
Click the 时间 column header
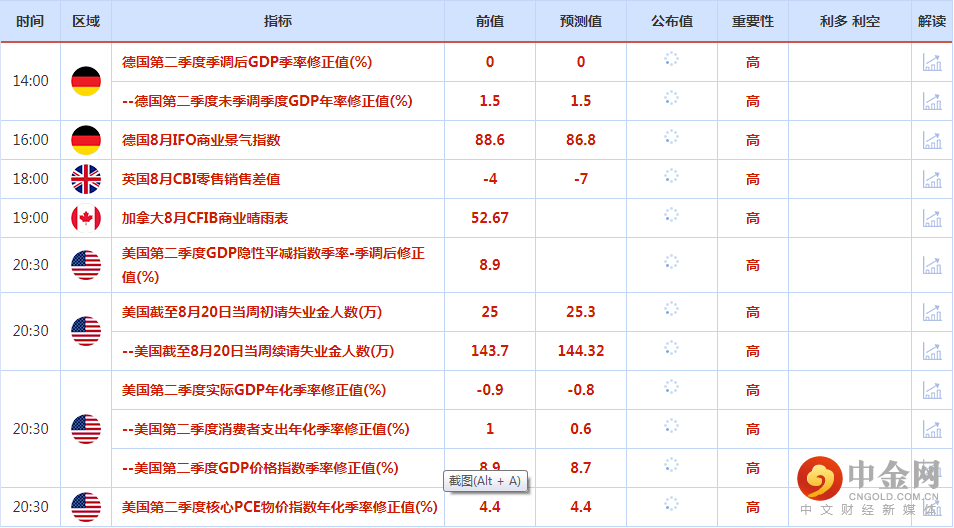(30, 21)
